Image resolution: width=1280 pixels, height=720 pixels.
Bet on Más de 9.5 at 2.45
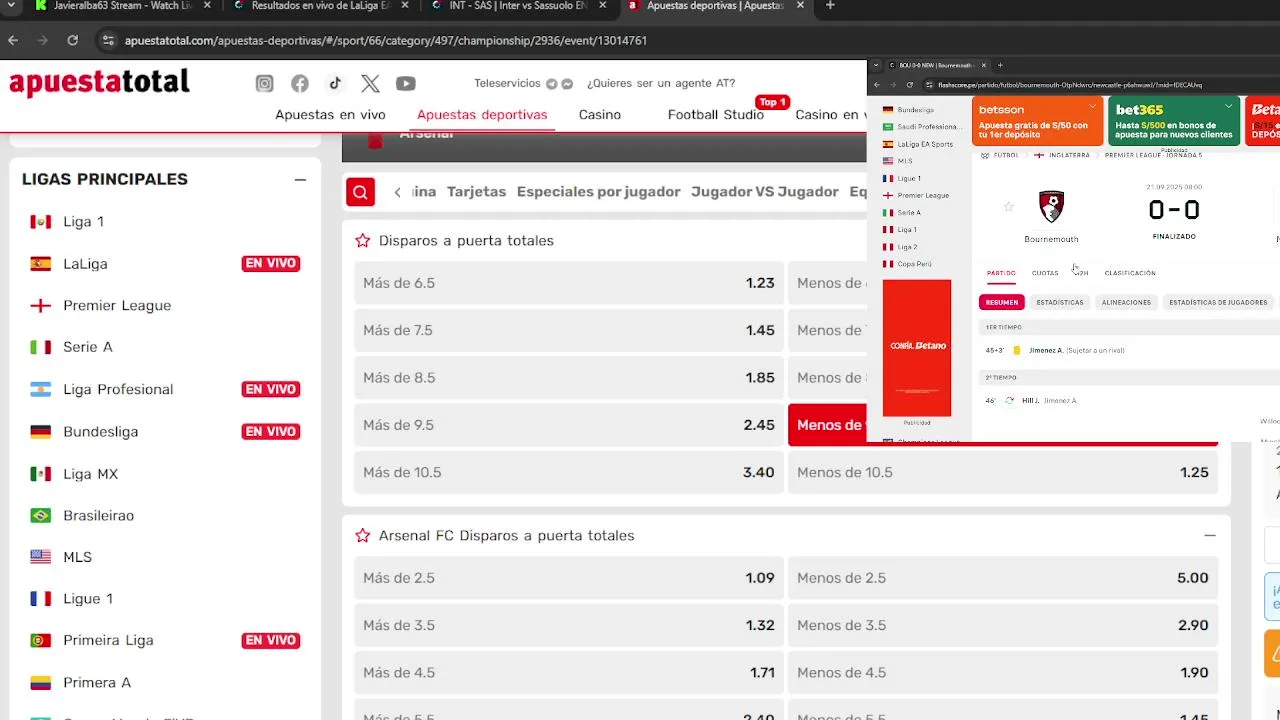(569, 425)
